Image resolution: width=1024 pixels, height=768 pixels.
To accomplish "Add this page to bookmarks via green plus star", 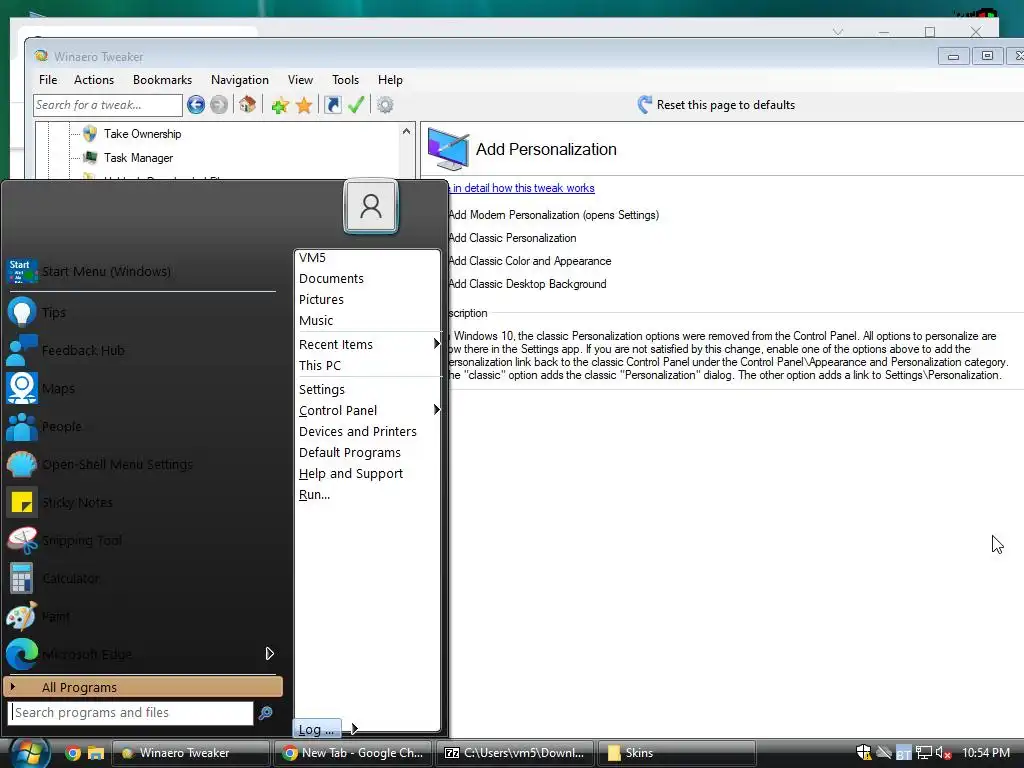I will 280,105.
